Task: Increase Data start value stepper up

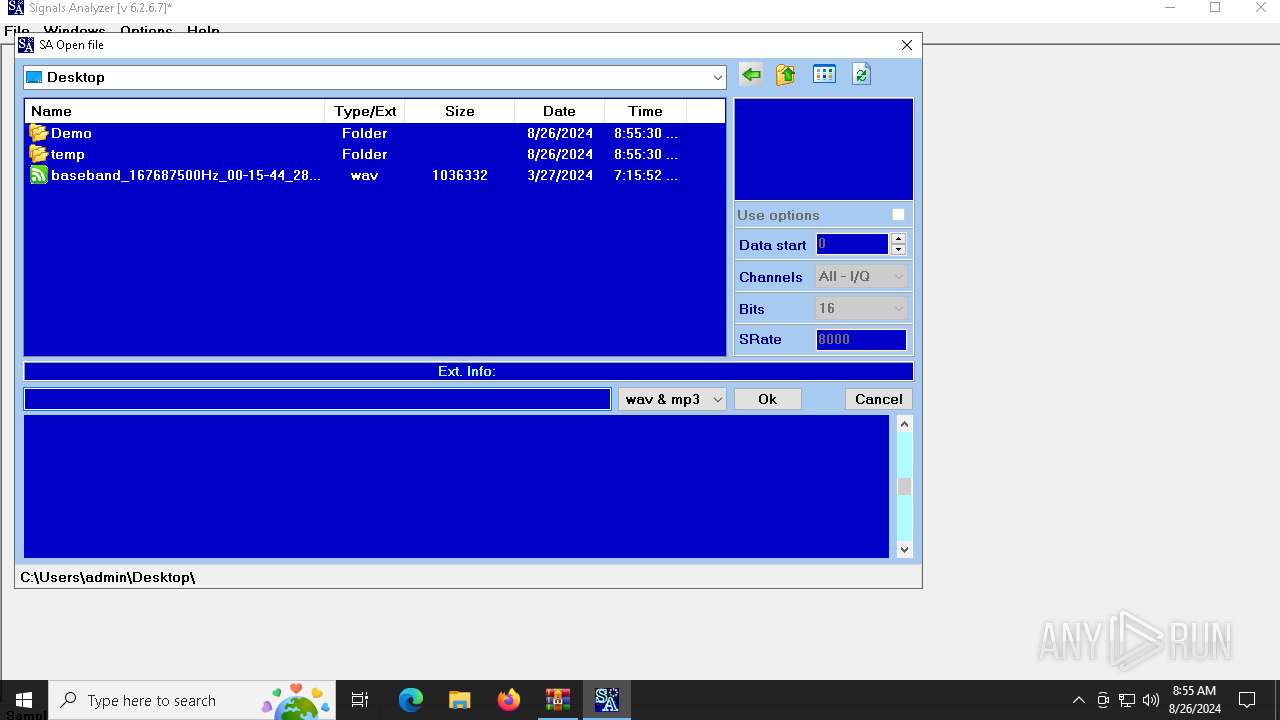Action: point(898,239)
